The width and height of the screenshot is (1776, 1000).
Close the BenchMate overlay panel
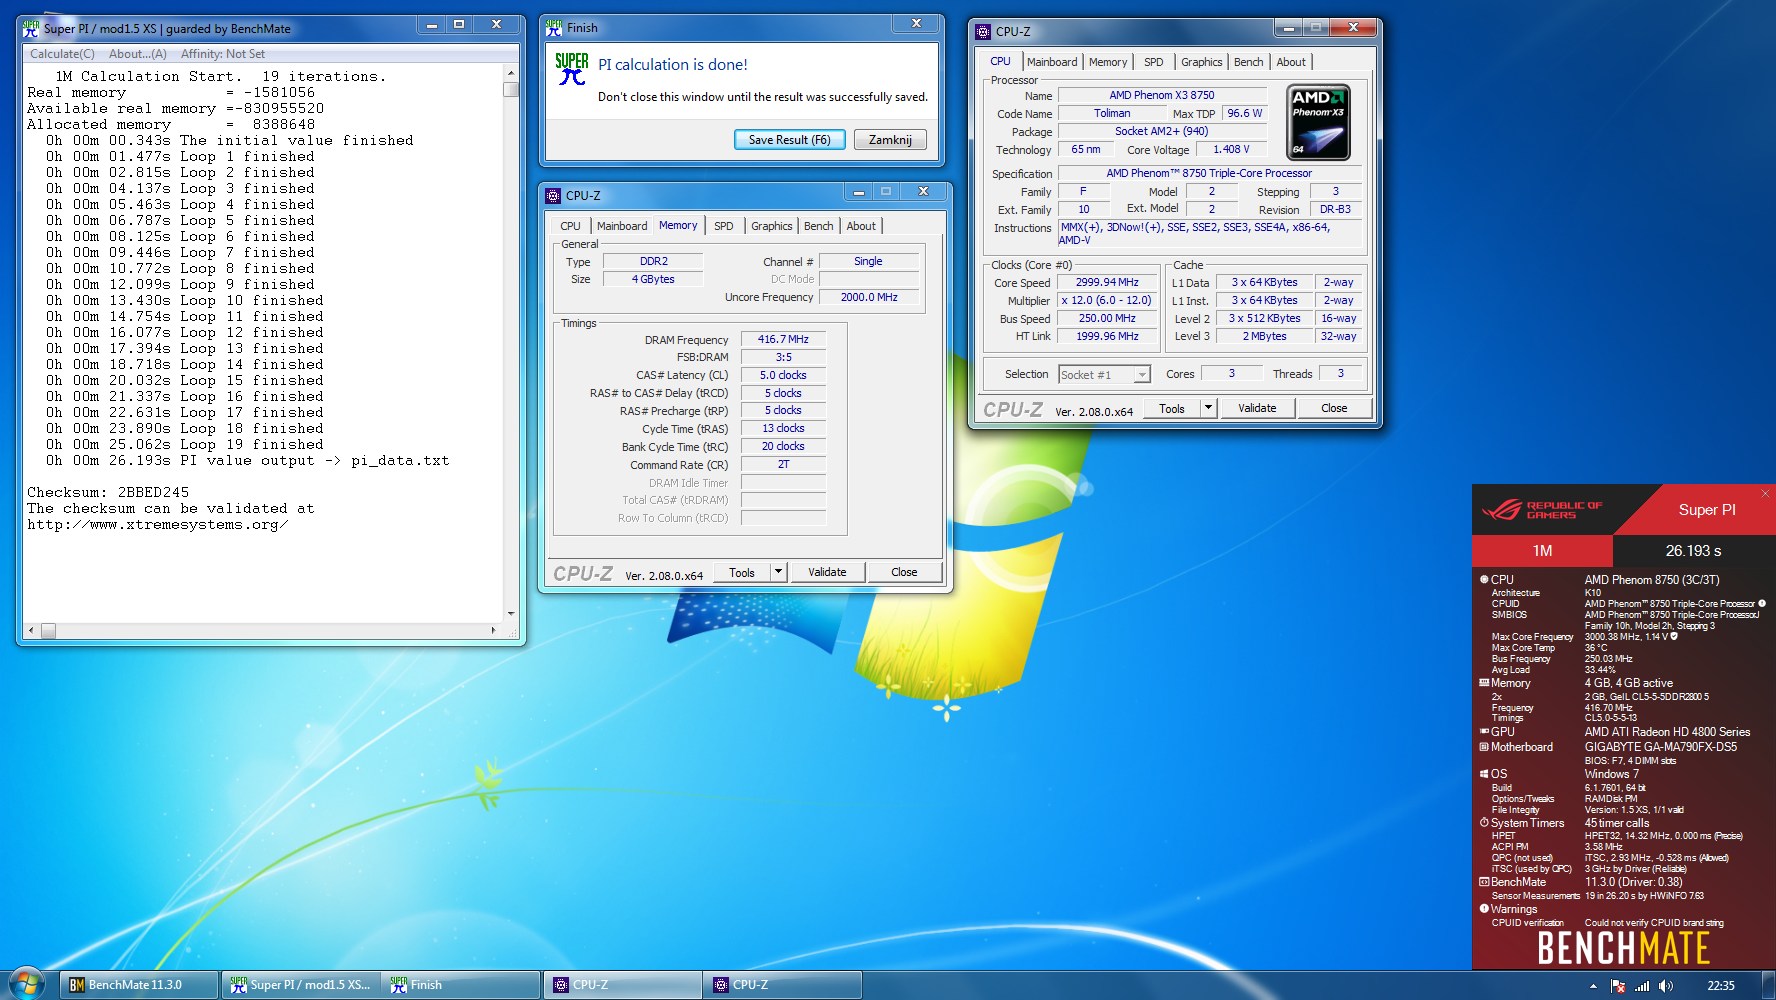click(x=1765, y=493)
